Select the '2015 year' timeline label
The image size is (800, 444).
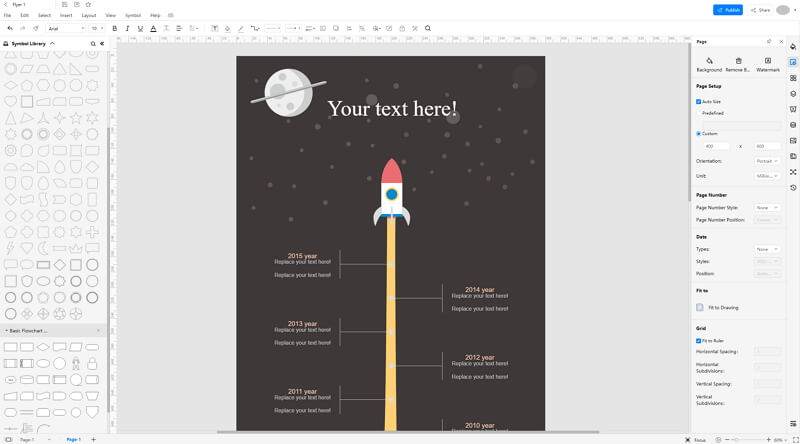302,256
